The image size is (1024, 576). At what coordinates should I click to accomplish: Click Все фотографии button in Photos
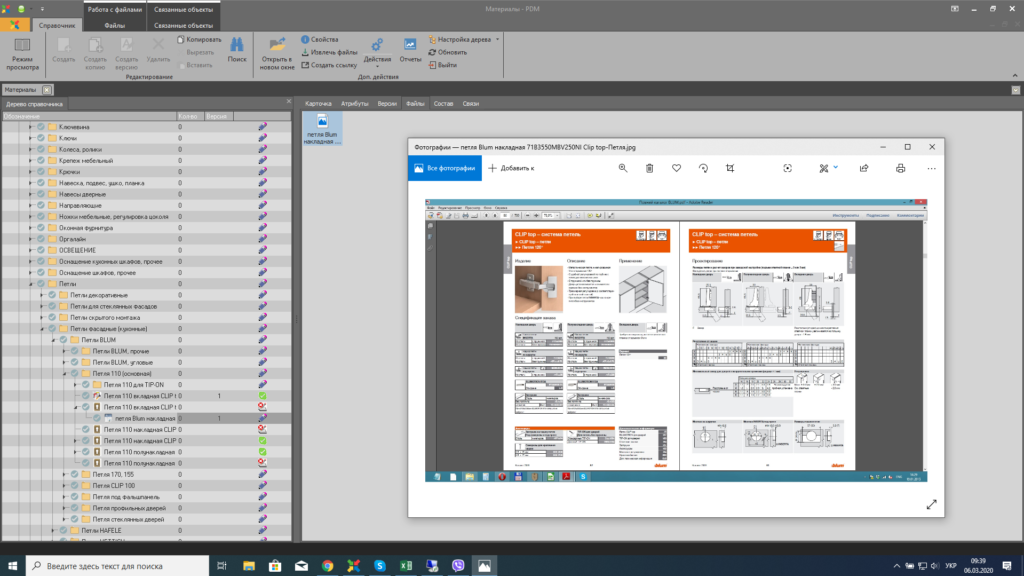(x=445, y=168)
